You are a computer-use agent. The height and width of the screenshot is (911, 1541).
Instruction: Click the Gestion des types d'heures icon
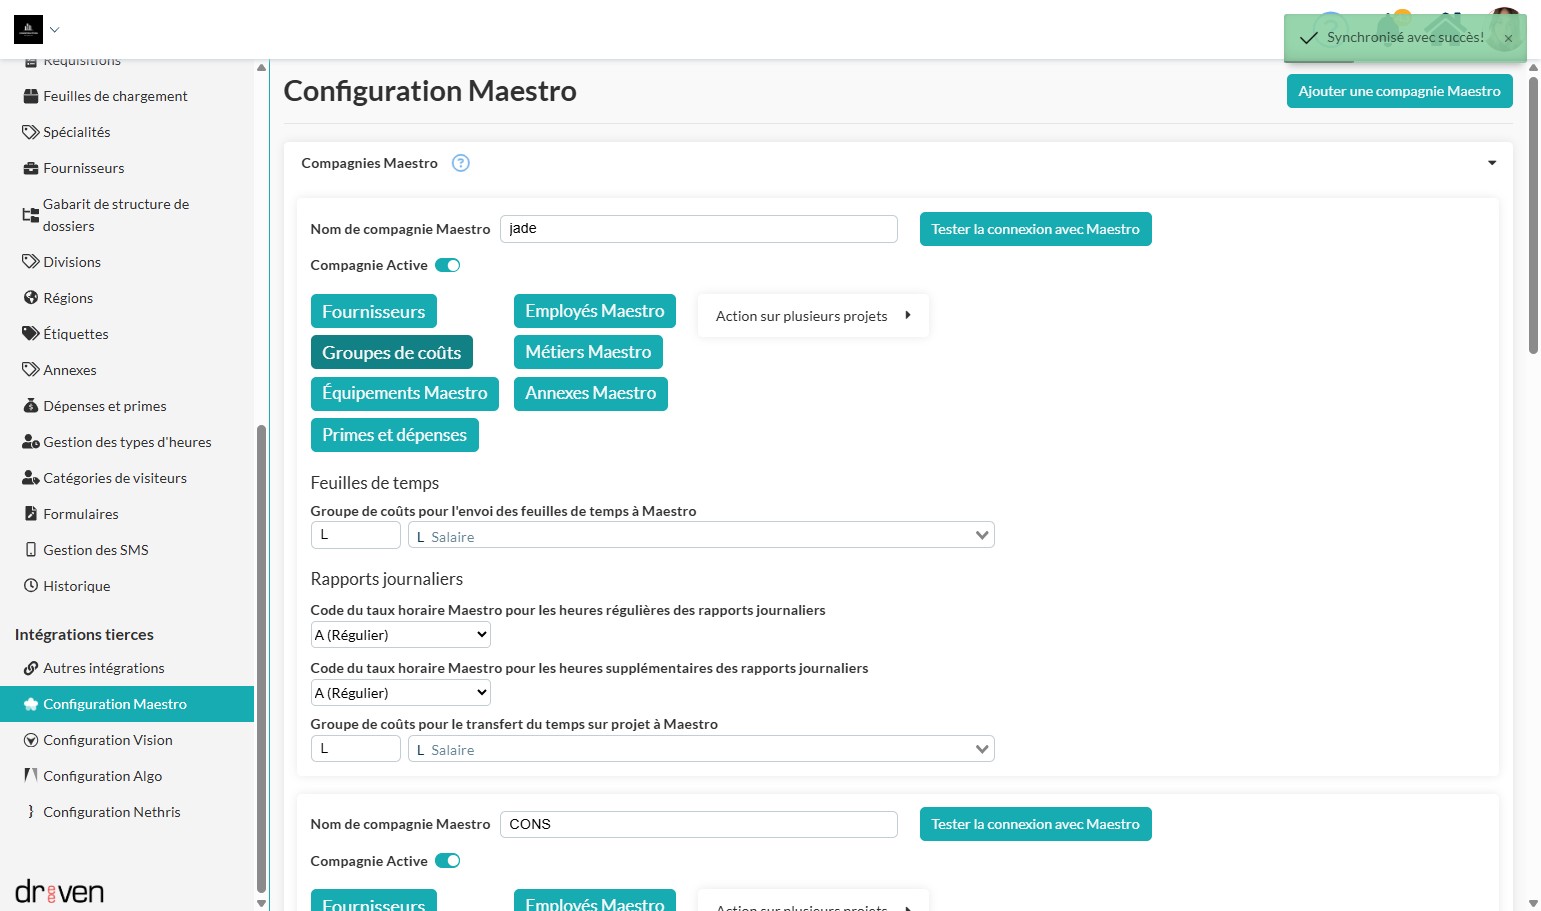[x=31, y=442]
